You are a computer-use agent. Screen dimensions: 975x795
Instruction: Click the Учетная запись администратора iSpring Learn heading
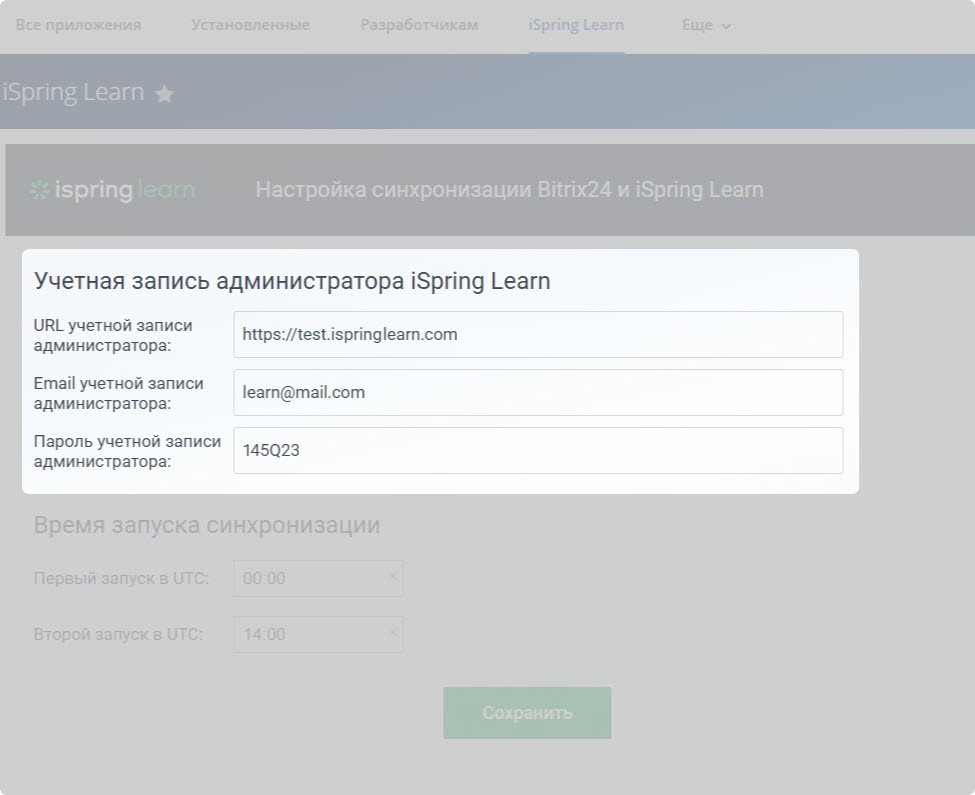point(292,281)
